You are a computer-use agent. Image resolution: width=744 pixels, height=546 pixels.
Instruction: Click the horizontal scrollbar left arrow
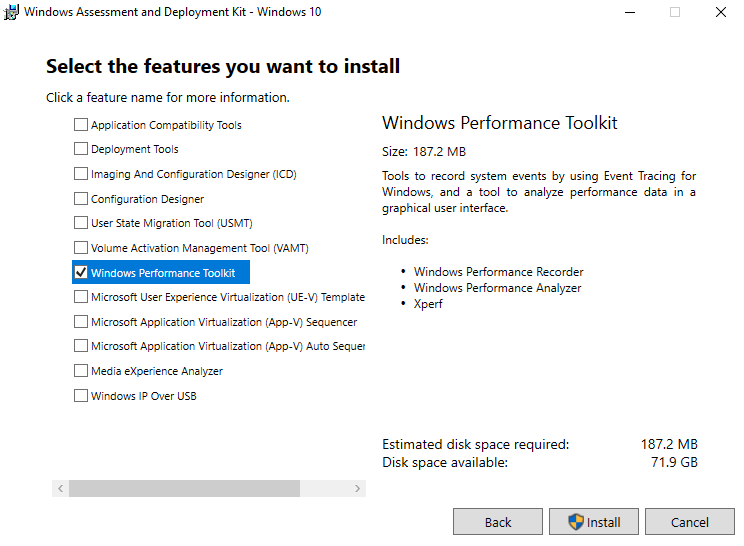pos(60,489)
